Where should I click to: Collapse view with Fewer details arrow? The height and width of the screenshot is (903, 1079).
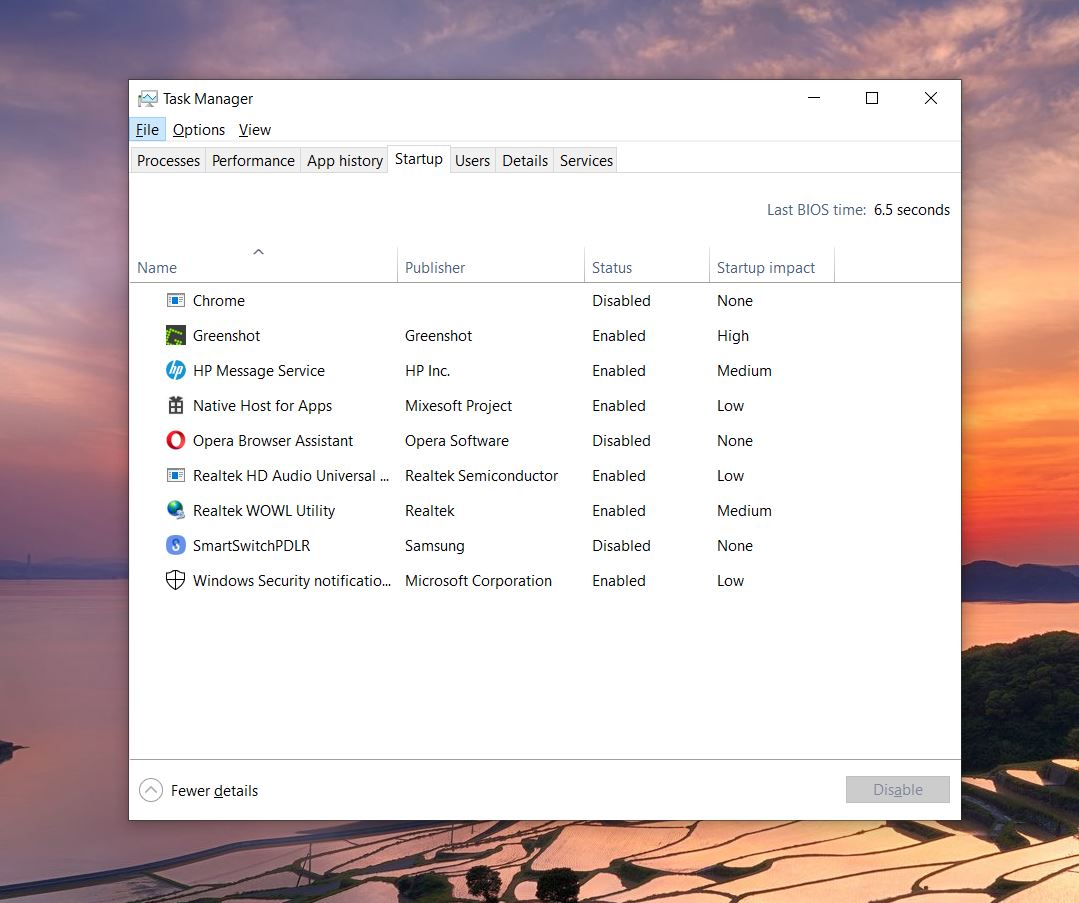click(151, 790)
